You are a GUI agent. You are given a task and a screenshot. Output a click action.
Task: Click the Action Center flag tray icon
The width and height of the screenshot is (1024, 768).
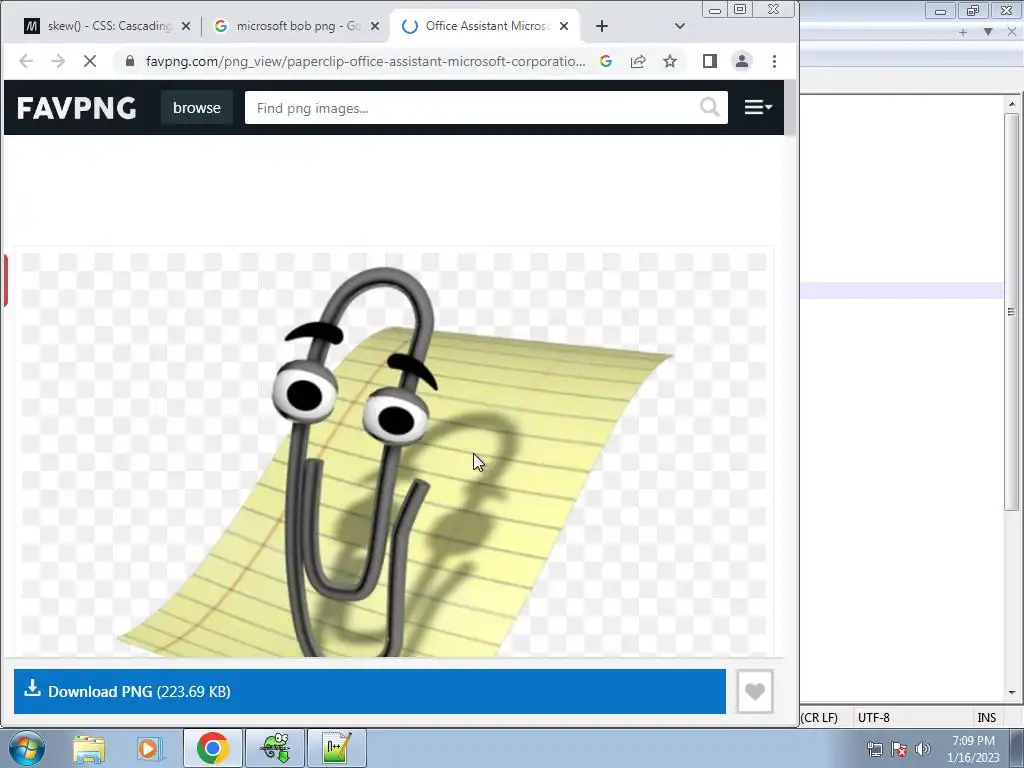coord(899,749)
